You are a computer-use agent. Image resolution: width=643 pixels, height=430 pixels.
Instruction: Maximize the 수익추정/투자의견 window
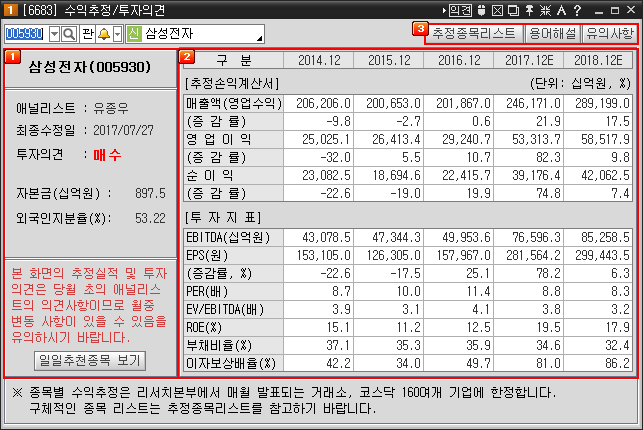(615, 11)
